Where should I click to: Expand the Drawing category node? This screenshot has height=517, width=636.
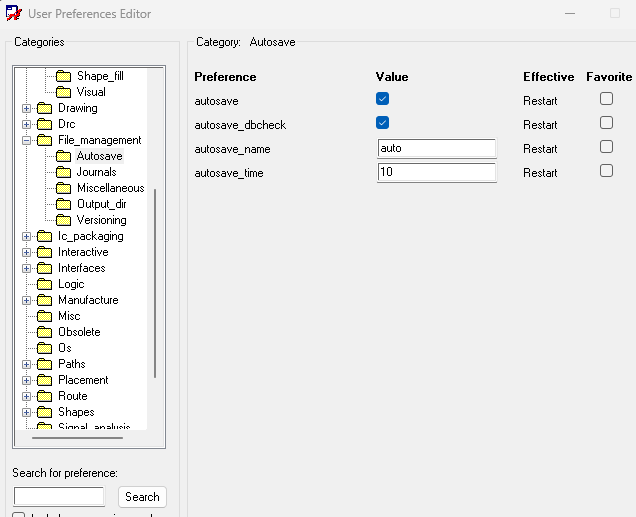26,108
